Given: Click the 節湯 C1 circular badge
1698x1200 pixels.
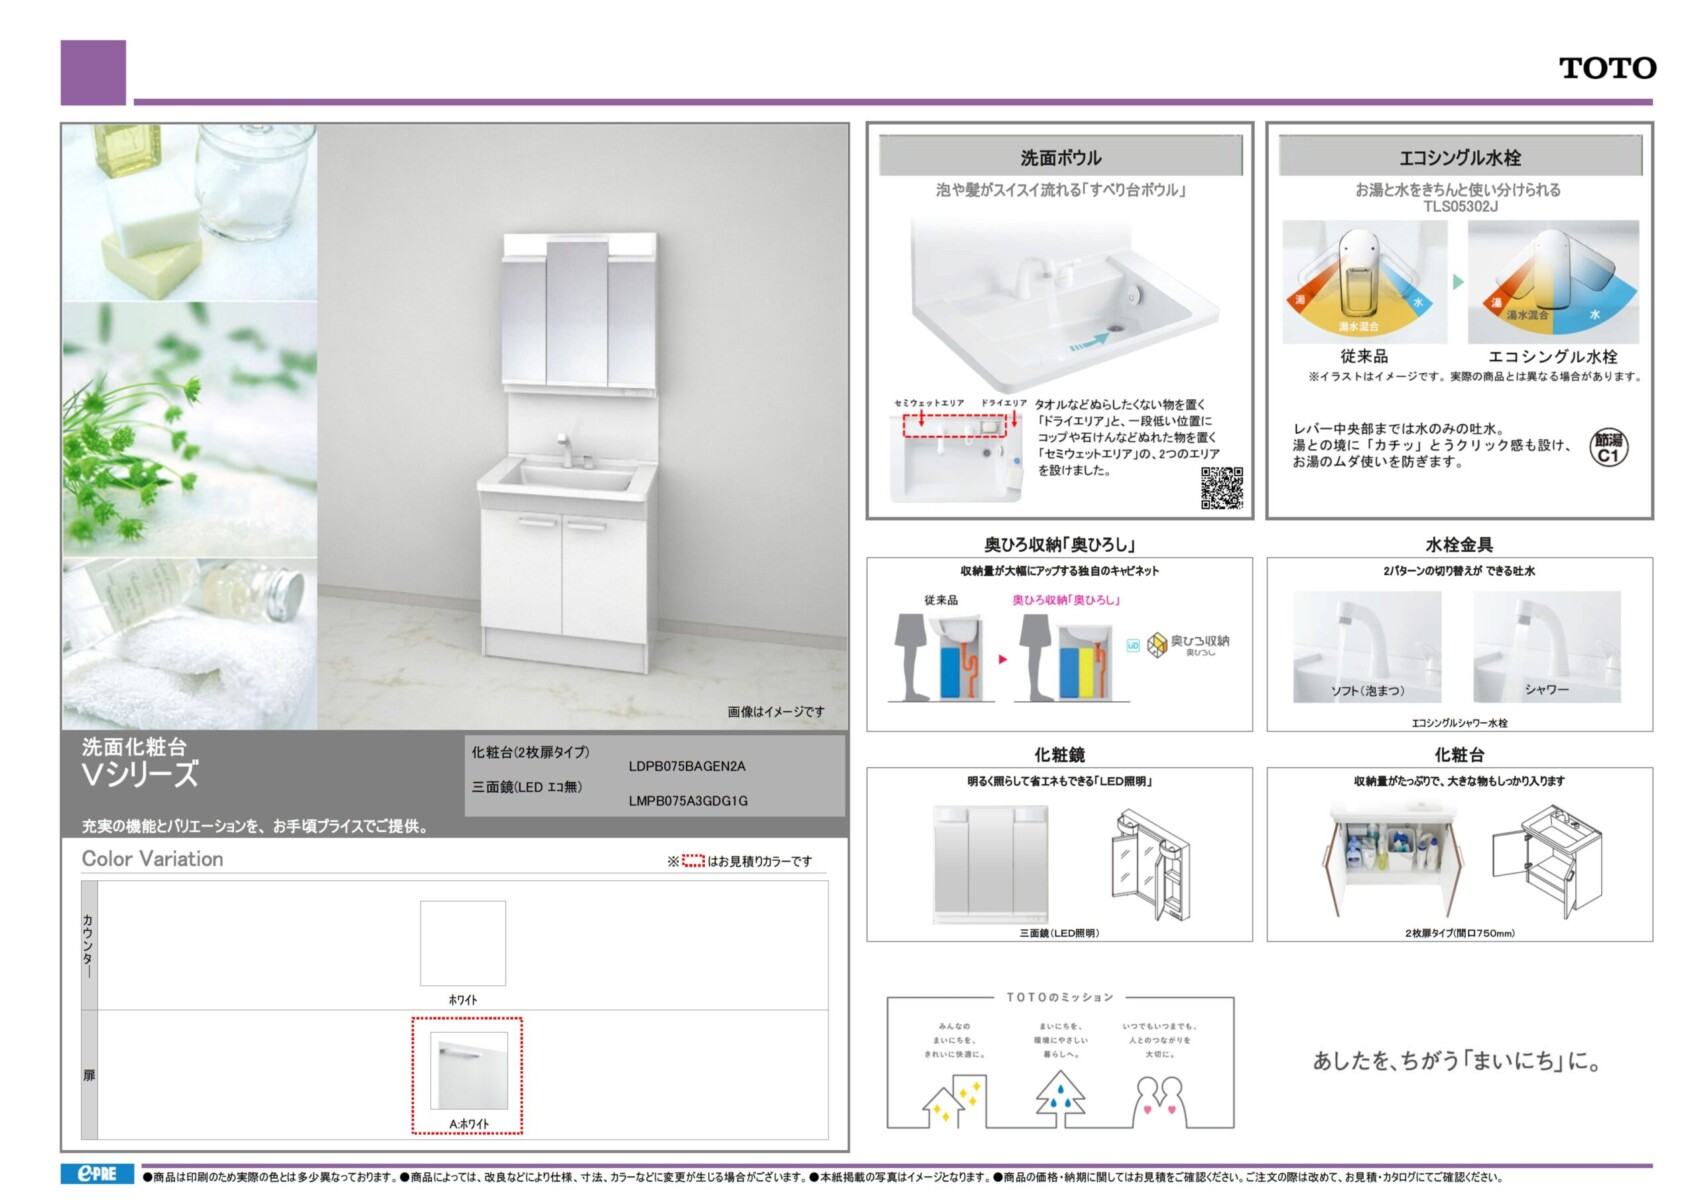Looking at the screenshot, I should 1608,447.
